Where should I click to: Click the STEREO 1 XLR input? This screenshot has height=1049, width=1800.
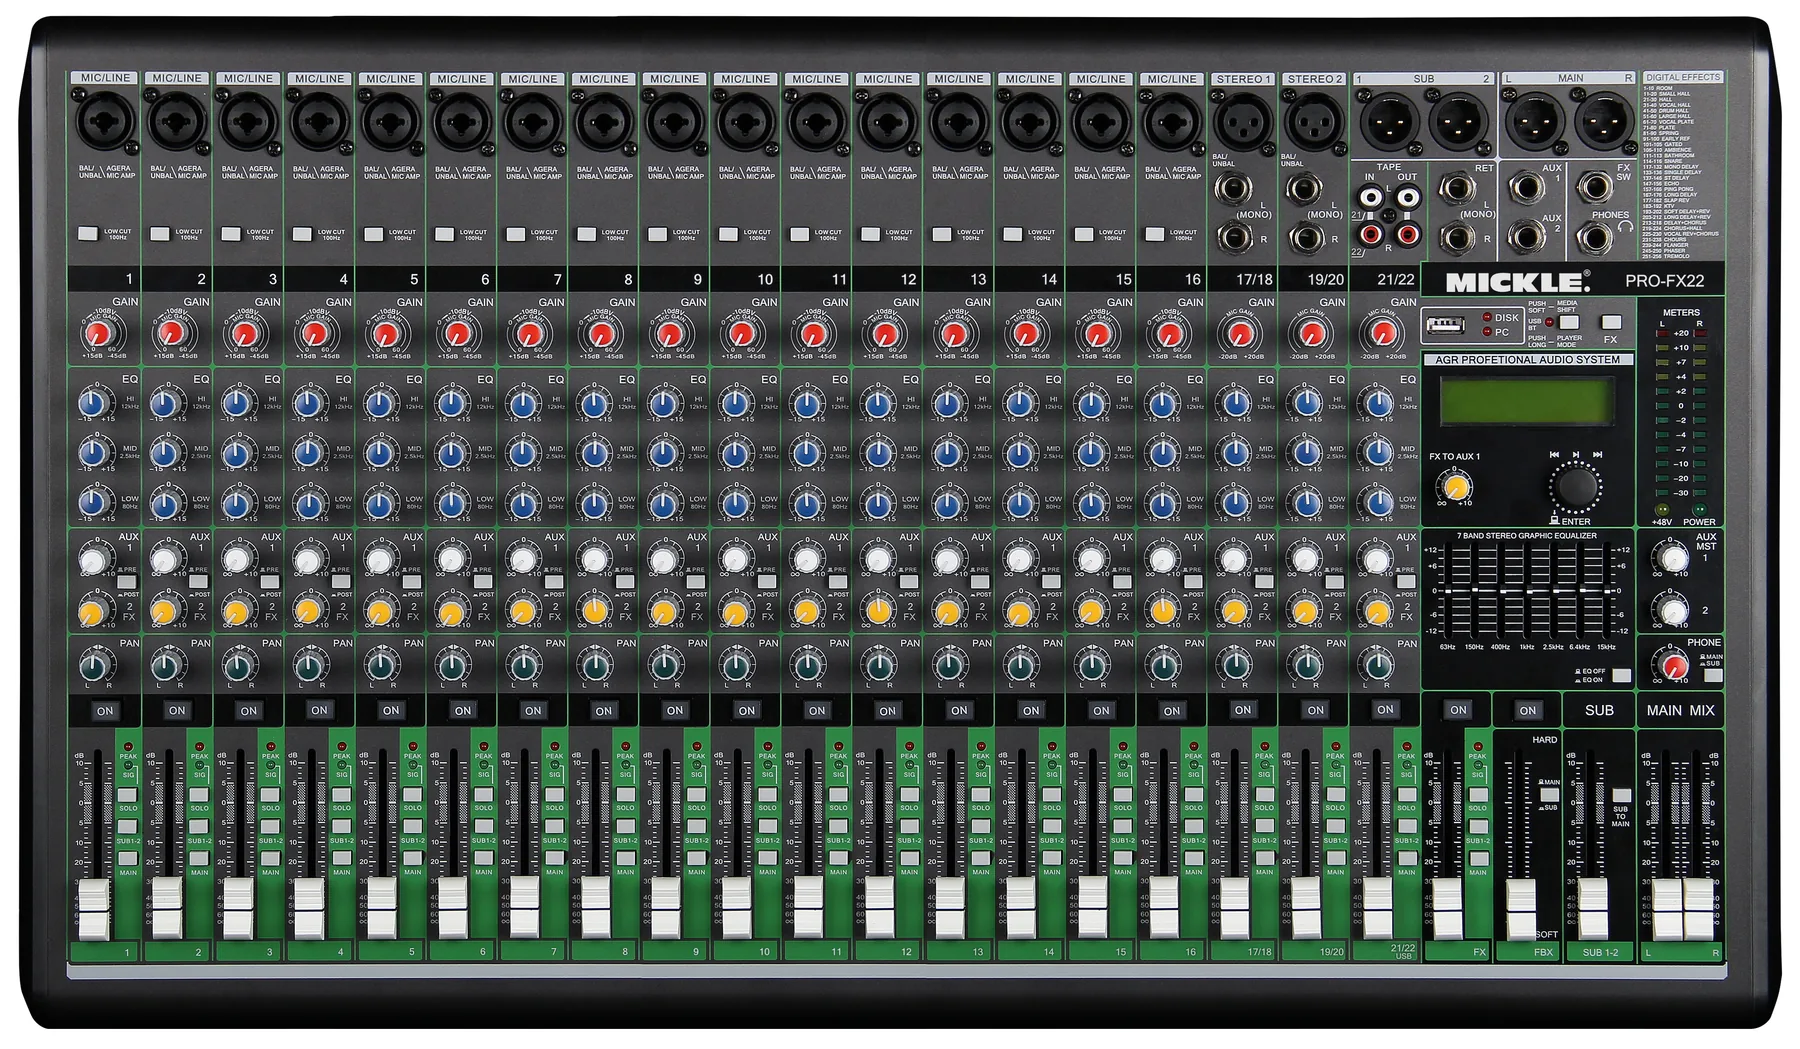[1242, 122]
